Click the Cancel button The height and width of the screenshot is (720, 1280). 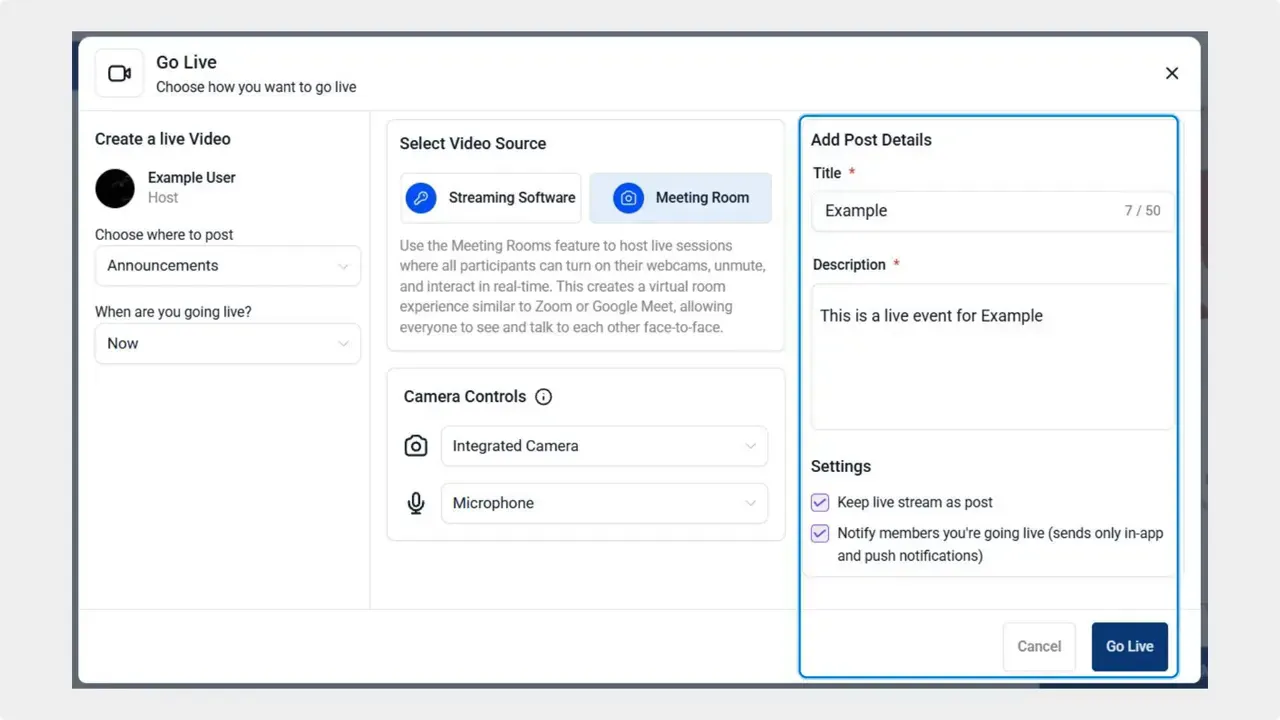click(1039, 646)
